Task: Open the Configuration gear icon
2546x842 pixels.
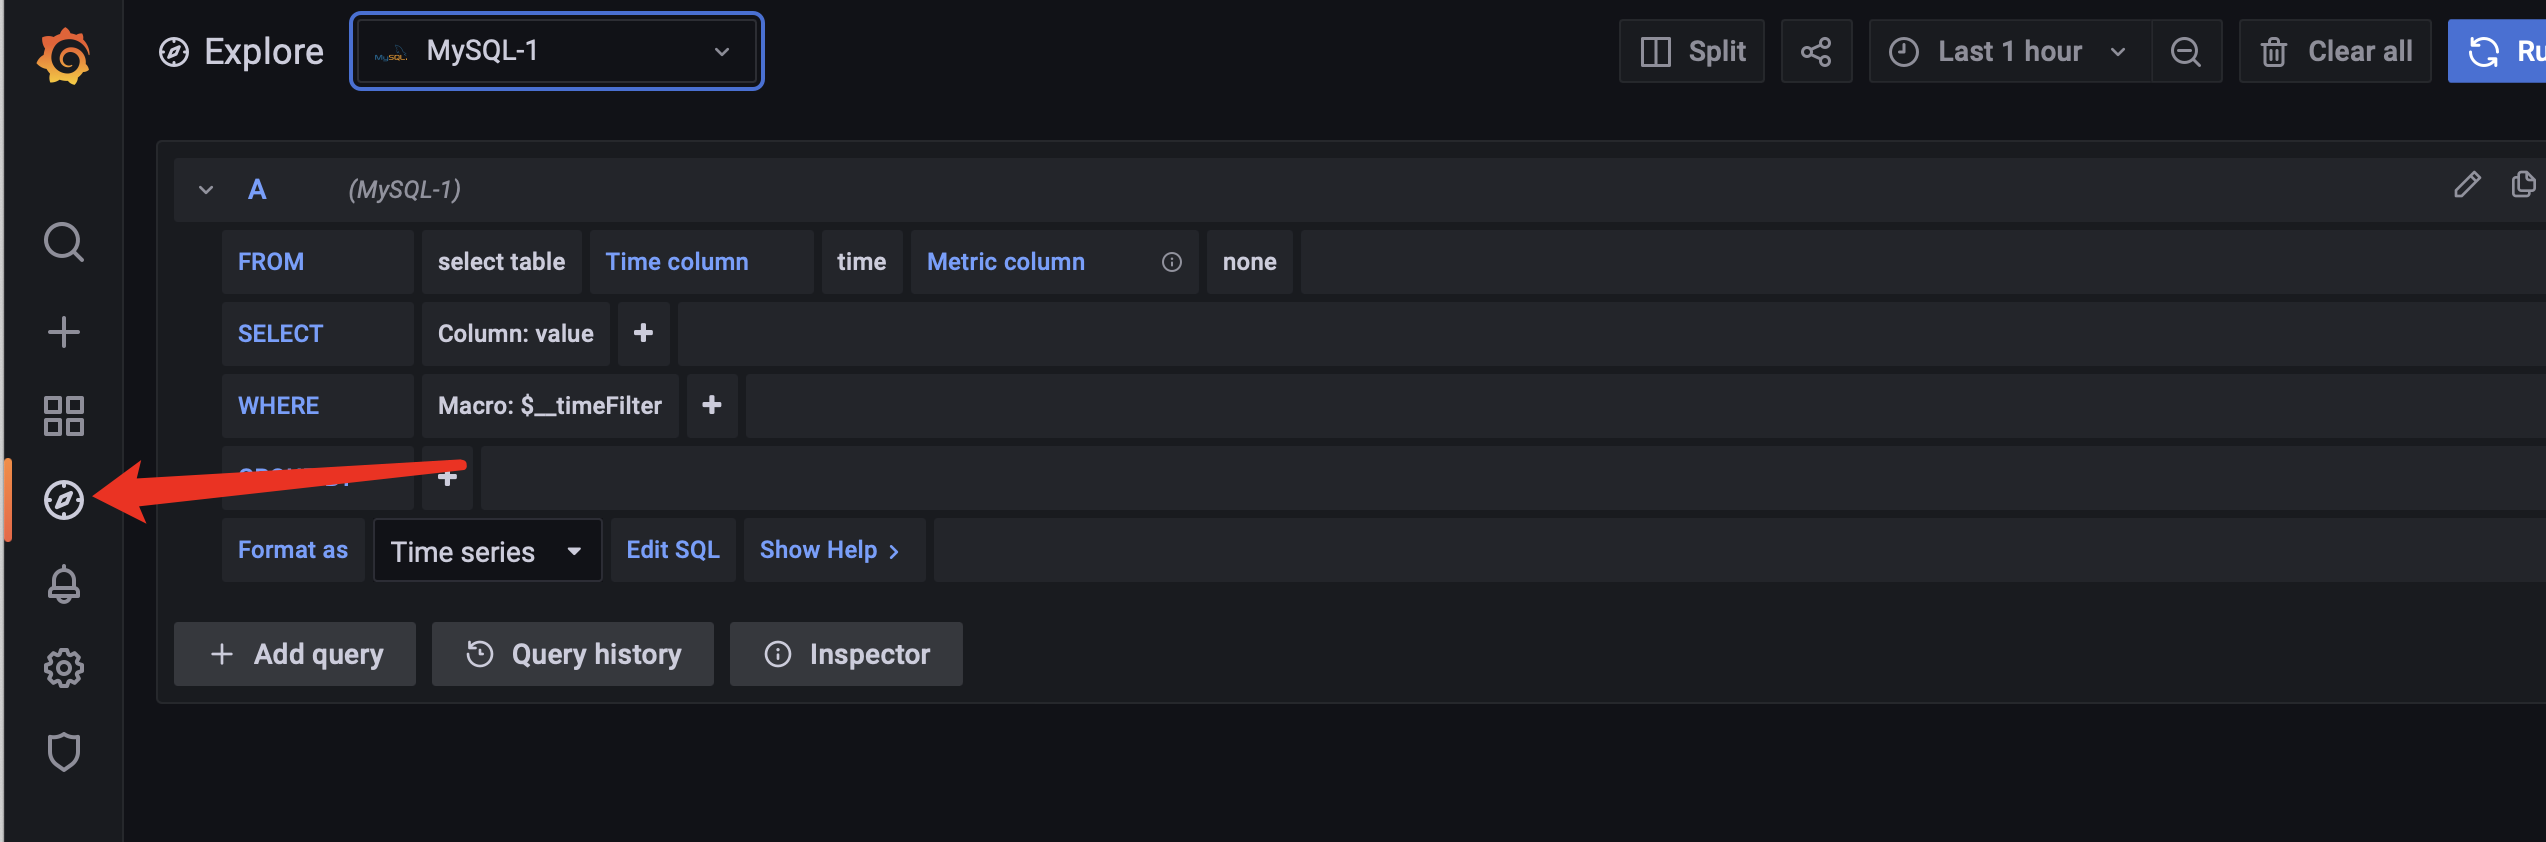Action: 64,668
